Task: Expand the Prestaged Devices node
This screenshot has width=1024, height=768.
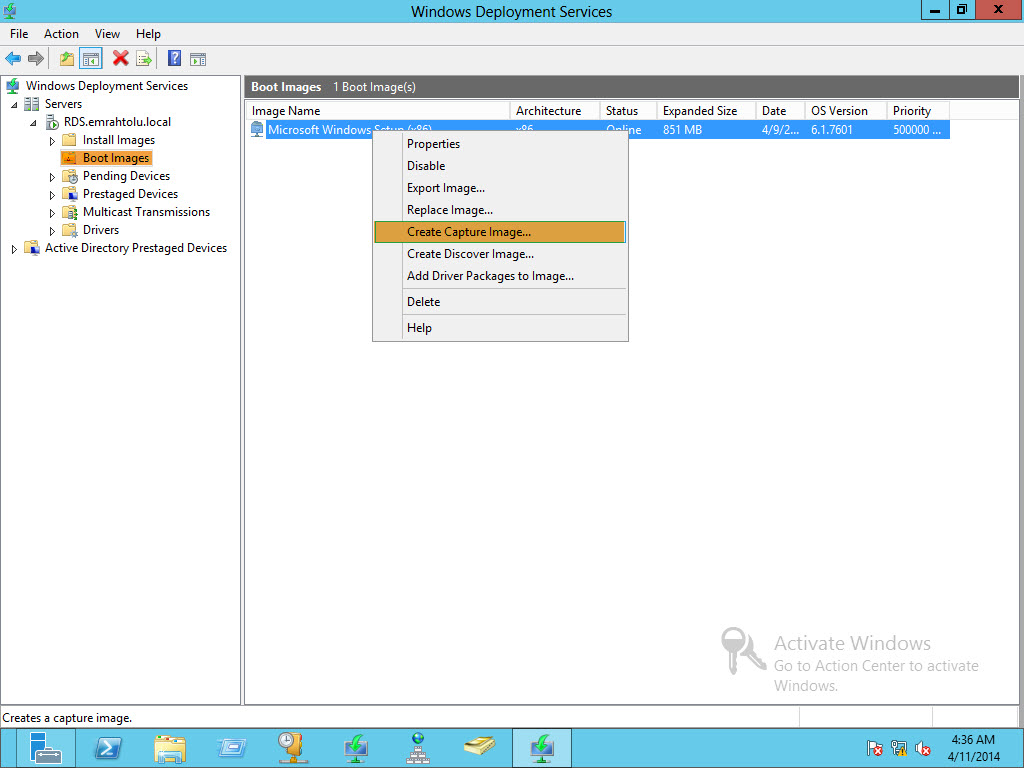Action: [x=52, y=195]
